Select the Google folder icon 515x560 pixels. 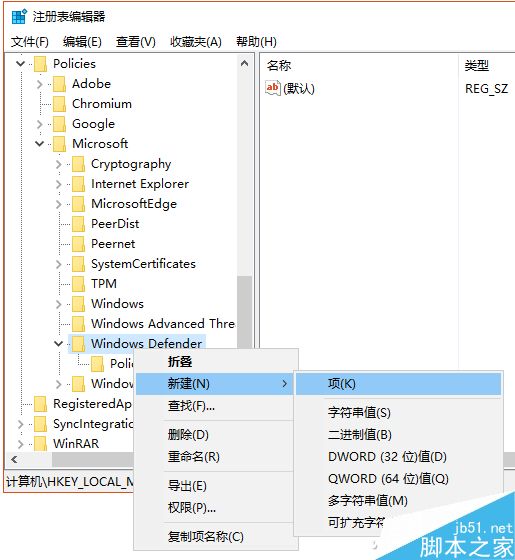click(x=59, y=124)
